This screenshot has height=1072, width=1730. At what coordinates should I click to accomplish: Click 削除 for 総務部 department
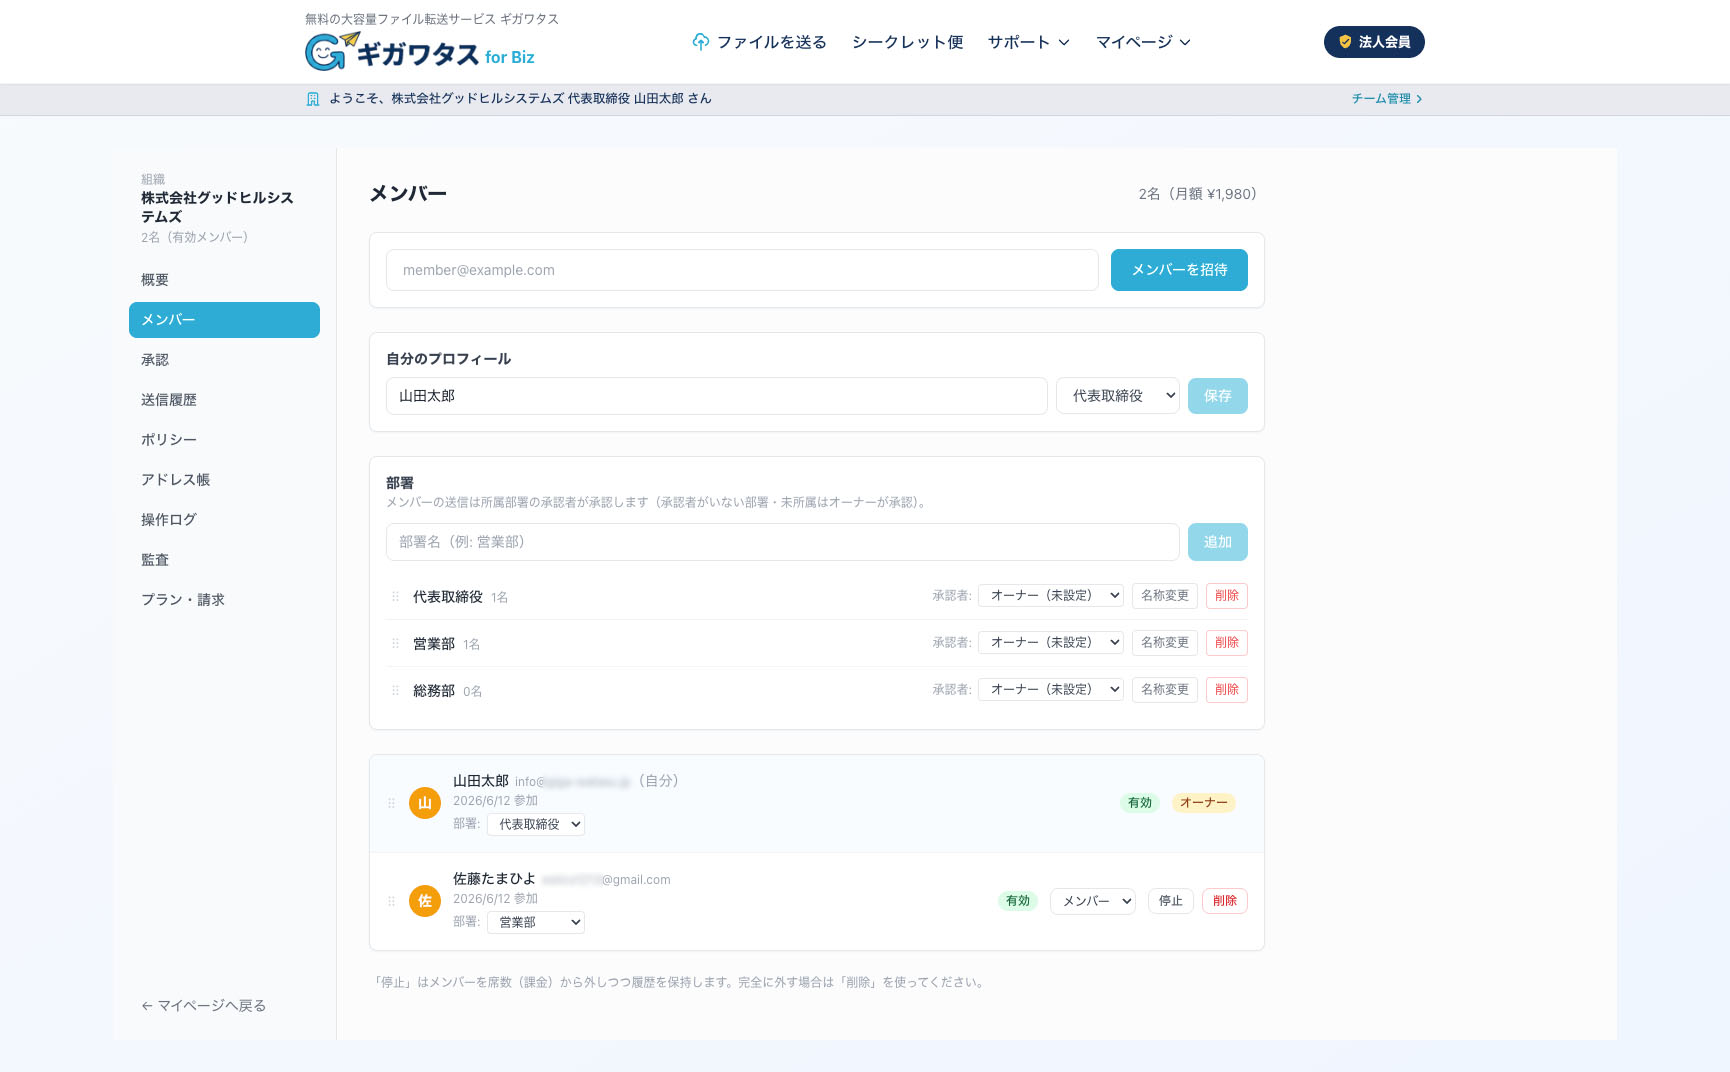[1227, 690]
